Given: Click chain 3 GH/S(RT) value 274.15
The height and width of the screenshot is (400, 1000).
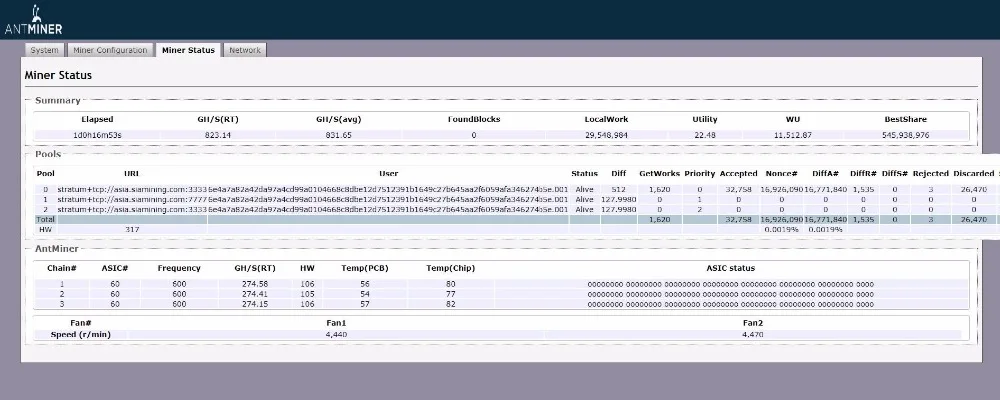Looking at the screenshot, I should (x=255, y=304).
